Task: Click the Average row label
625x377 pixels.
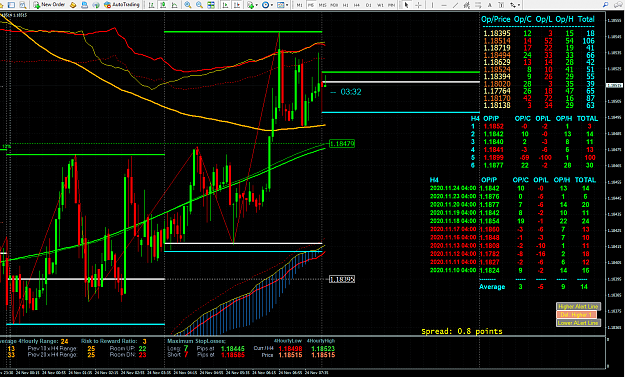Action: pos(492,287)
